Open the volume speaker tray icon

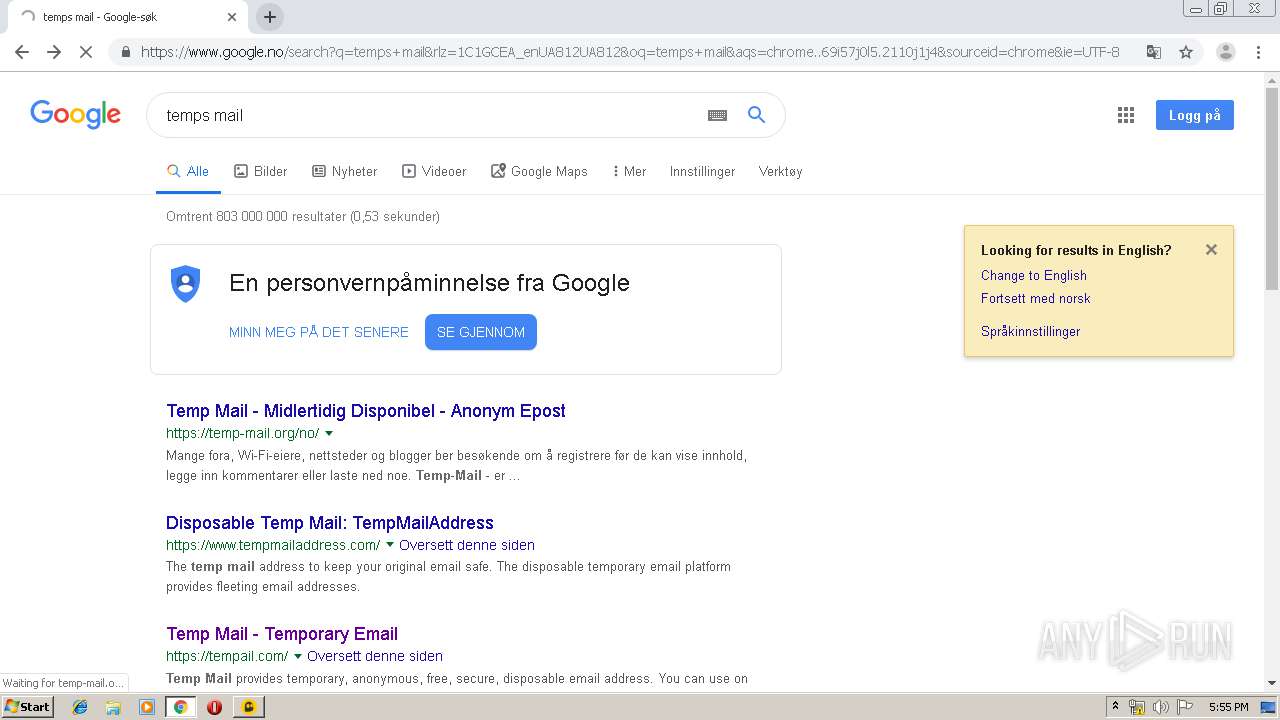1160,707
